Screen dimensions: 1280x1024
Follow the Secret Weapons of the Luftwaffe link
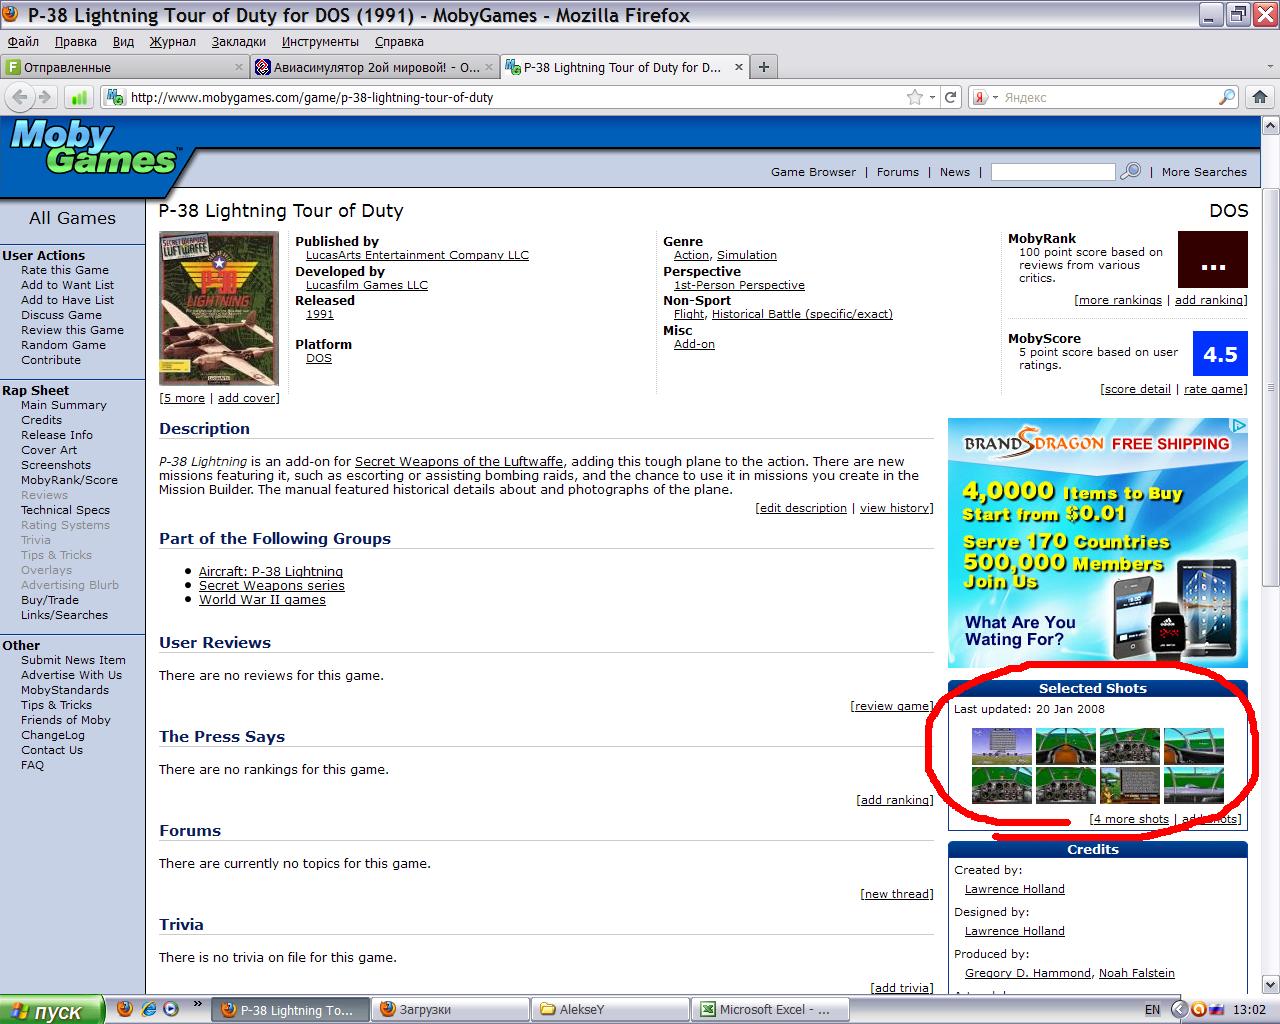459,462
